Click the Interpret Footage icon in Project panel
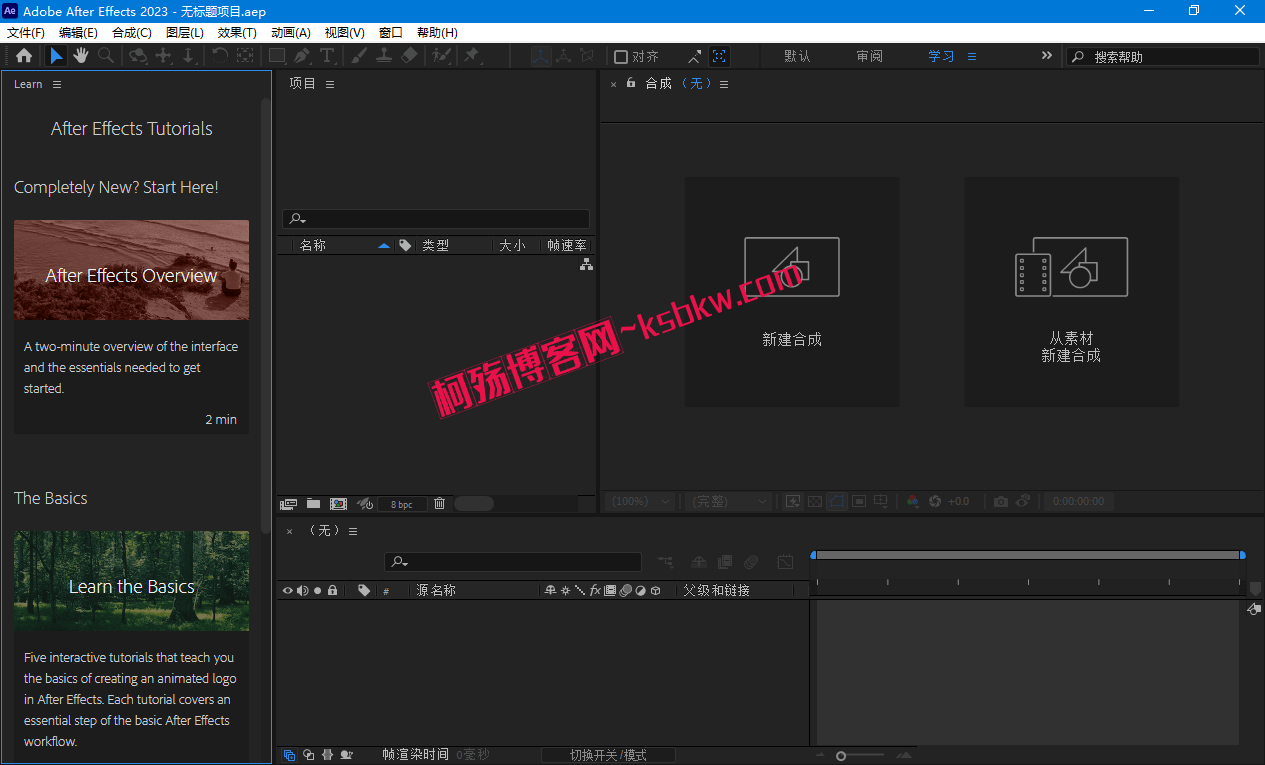Viewport: 1265px width, 765px height. [x=289, y=504]
